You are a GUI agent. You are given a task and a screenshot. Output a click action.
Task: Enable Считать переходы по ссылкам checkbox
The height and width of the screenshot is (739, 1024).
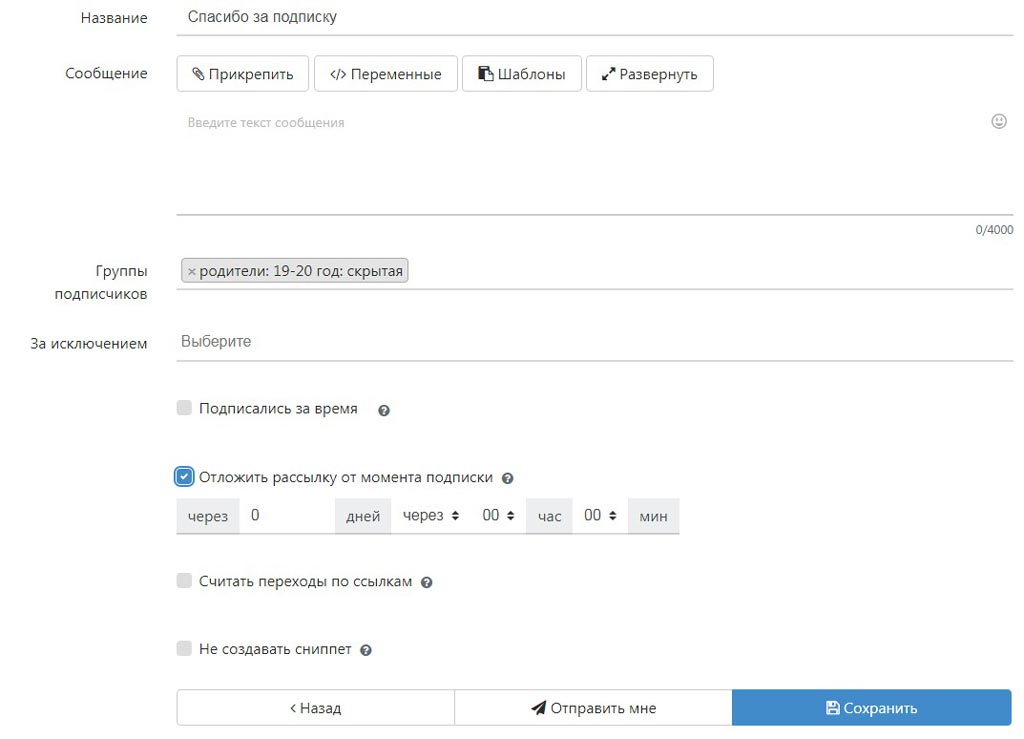point(184,581)
